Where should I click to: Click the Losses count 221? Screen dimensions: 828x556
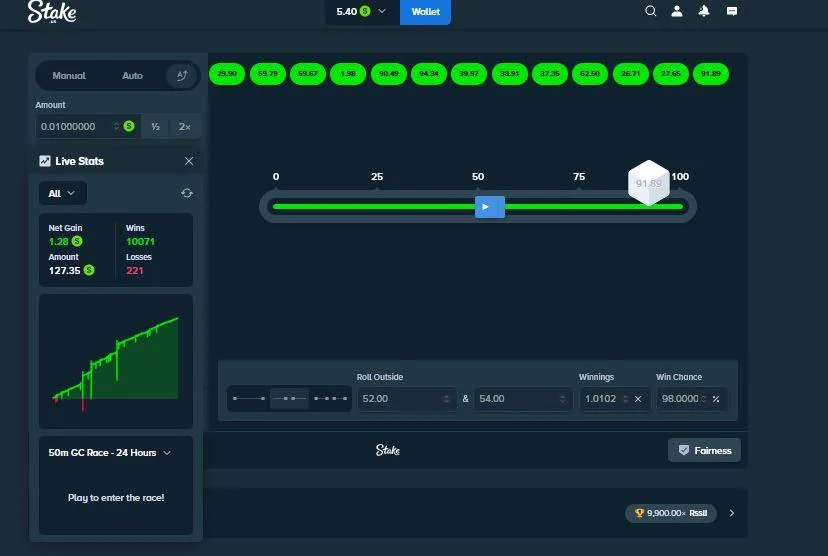(135, 270)
